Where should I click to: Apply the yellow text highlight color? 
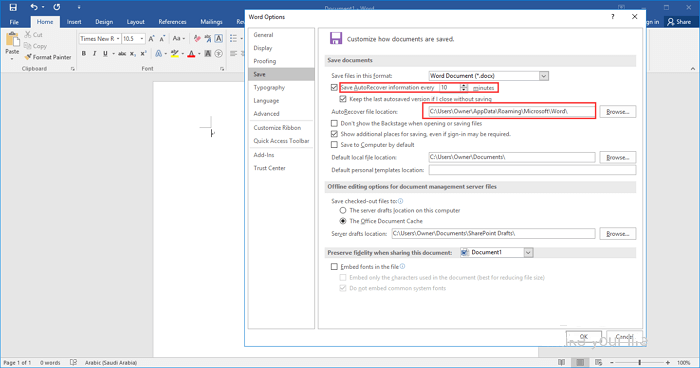click(174, 54)
